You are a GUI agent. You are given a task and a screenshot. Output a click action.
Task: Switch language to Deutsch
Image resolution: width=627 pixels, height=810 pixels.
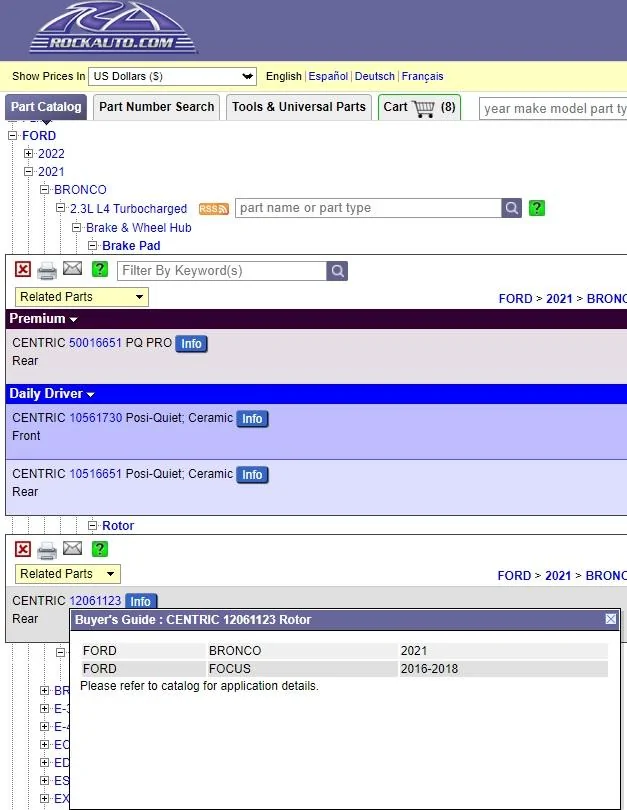click(374, 76)
